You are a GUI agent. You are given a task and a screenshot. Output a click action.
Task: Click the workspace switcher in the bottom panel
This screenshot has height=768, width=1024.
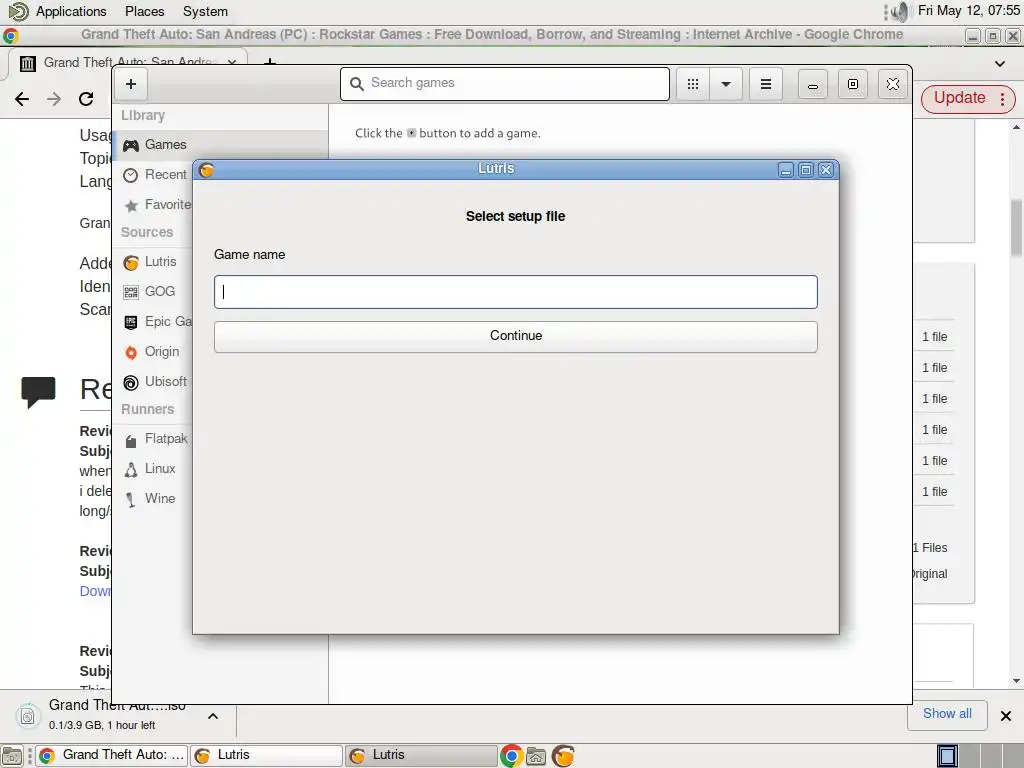[979, 756]
